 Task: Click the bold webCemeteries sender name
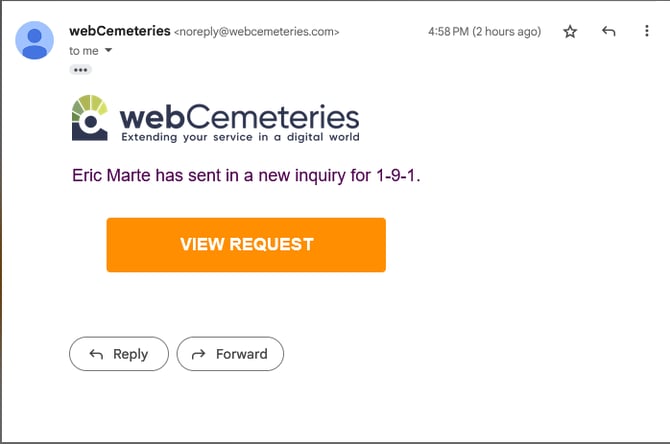(x=120, y=31)
